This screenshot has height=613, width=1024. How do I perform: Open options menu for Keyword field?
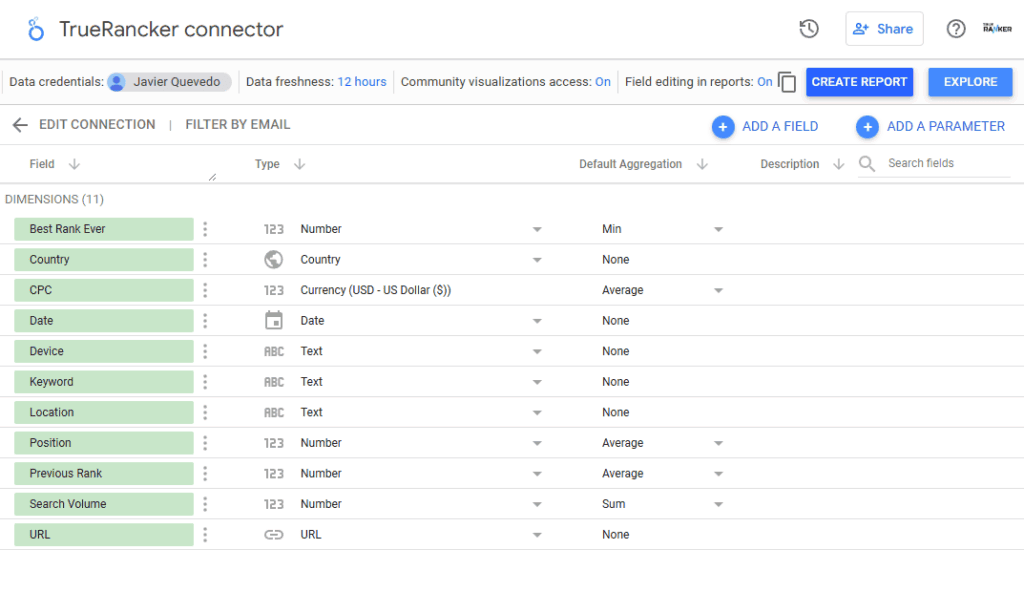(x=205, y=382)
